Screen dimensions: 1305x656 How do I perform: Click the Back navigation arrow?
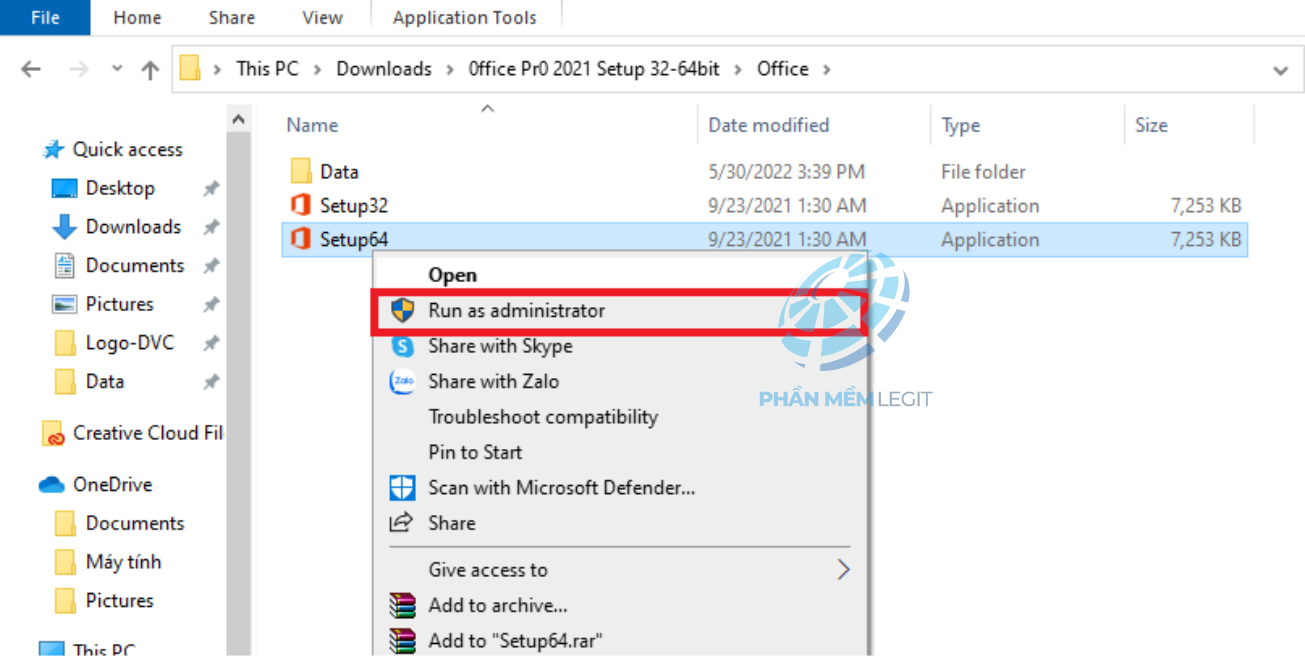pos(31,69)
